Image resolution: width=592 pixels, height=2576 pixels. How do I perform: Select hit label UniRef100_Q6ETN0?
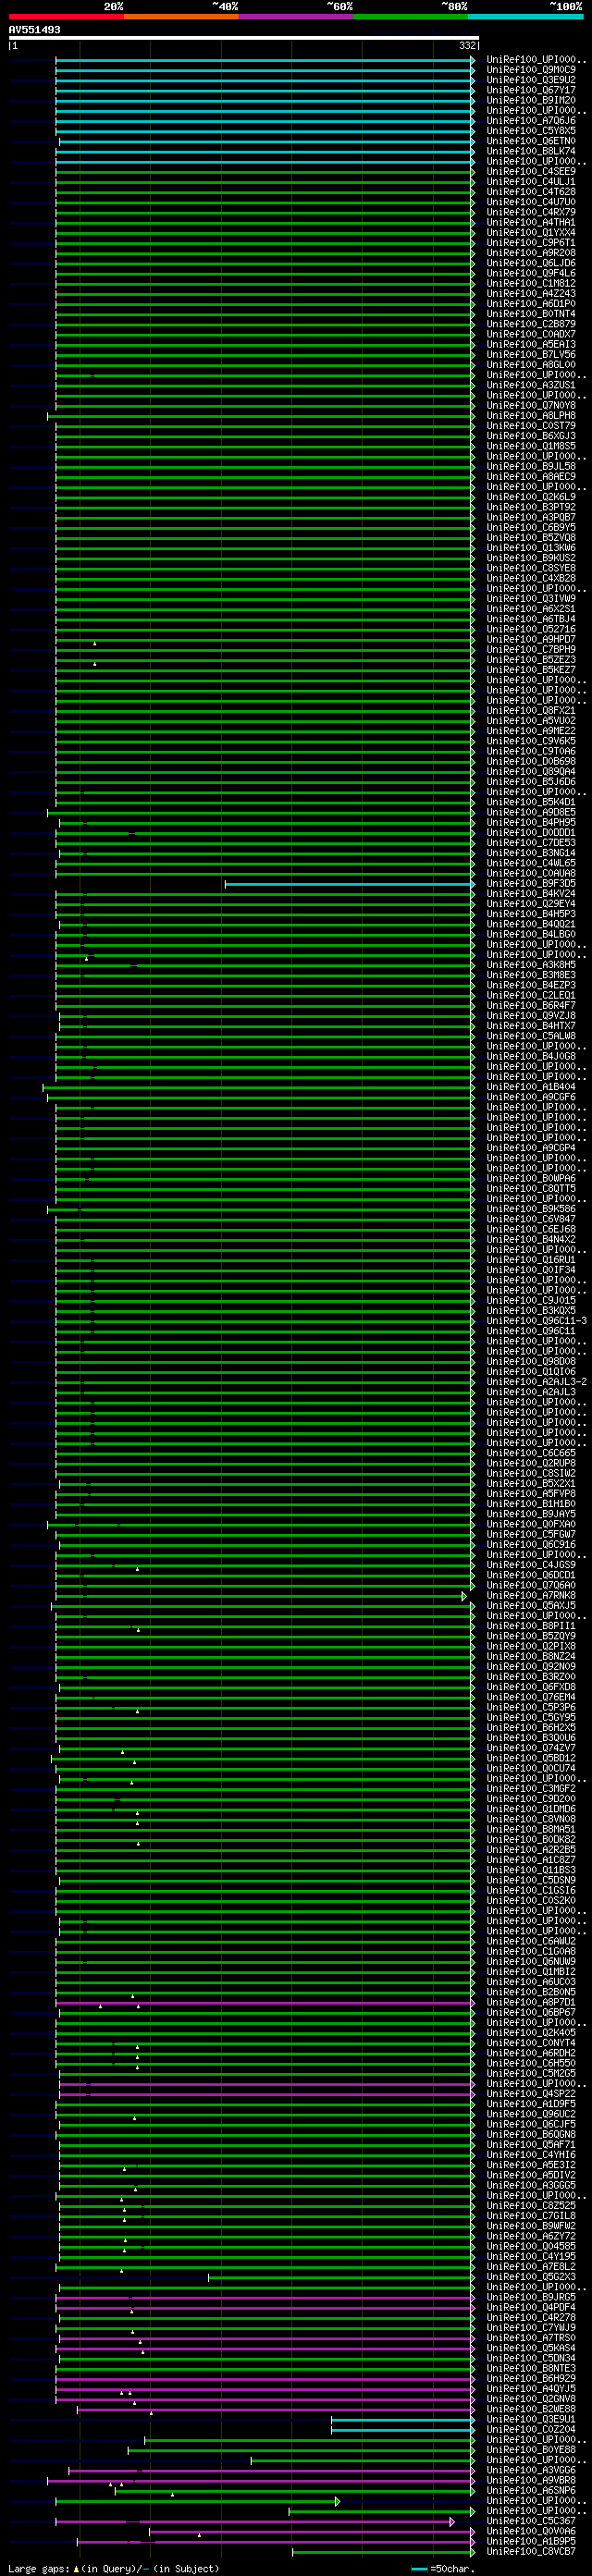pos(531,141)
